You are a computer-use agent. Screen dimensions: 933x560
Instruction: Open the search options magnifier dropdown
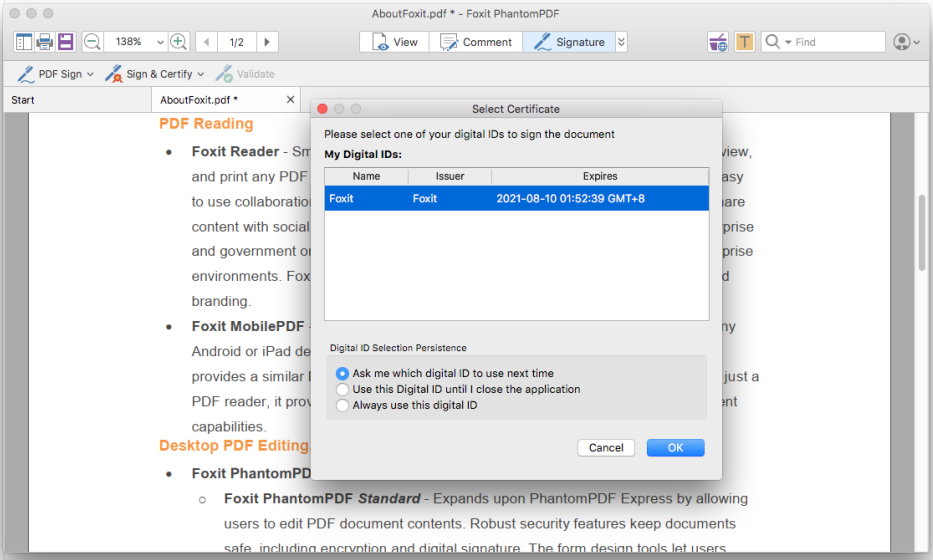click(778, 42)
